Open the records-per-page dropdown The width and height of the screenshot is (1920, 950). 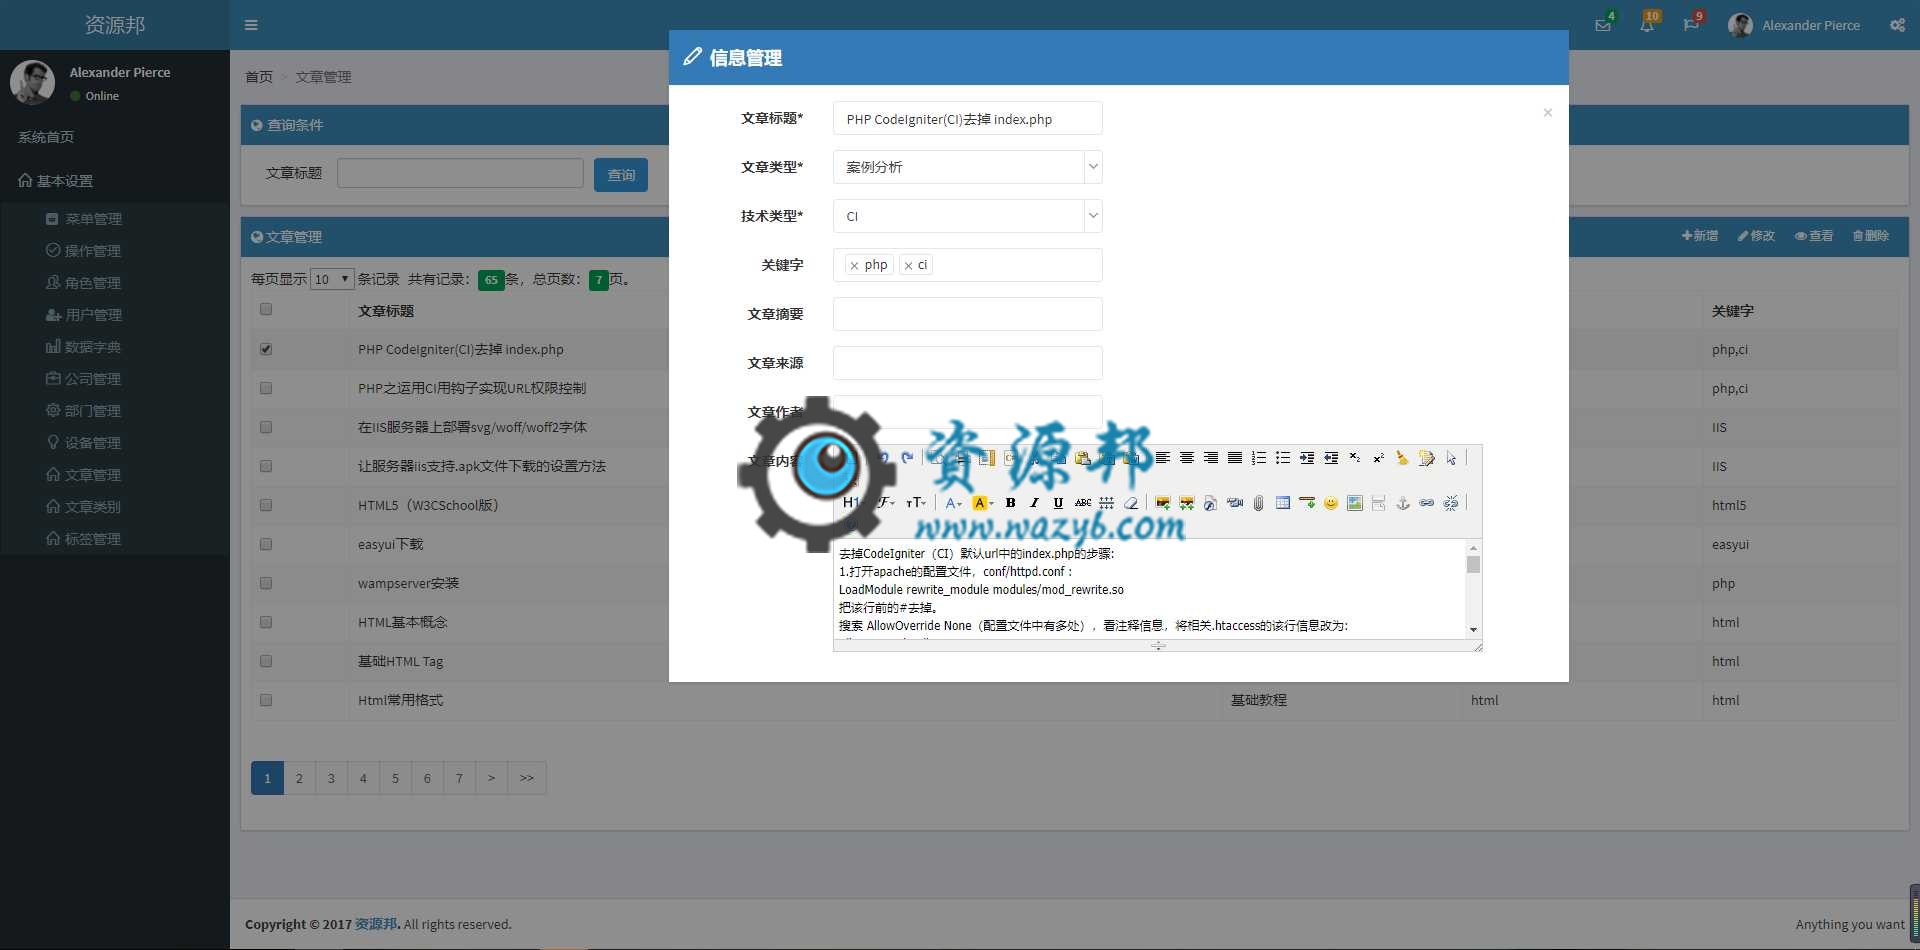[x=332, y=279]
